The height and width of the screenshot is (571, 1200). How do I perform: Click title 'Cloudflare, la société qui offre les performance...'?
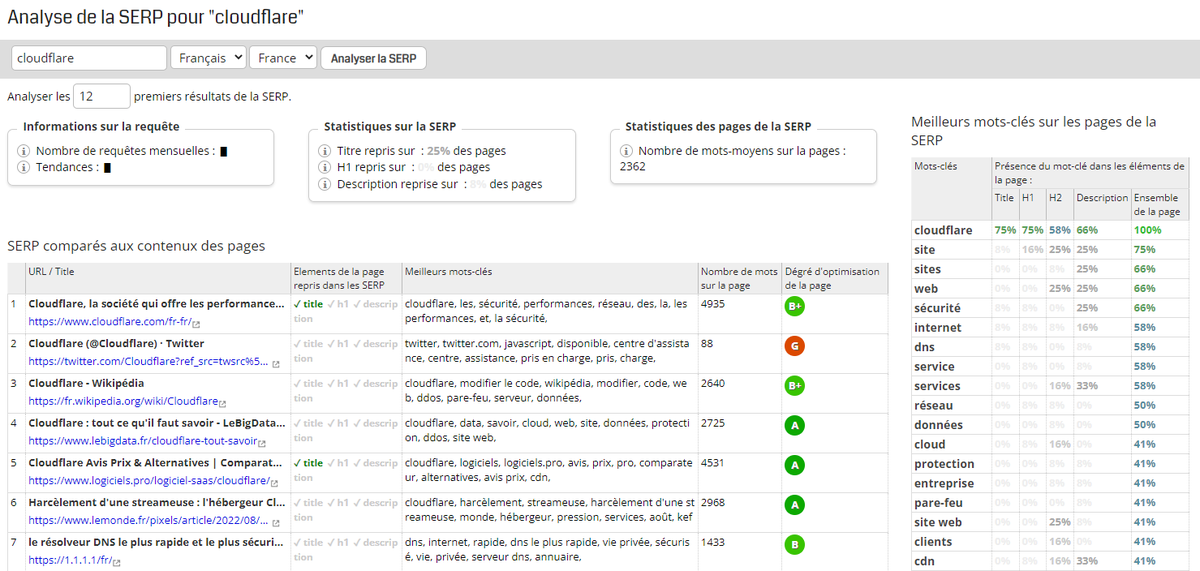[x=156, y=304]
